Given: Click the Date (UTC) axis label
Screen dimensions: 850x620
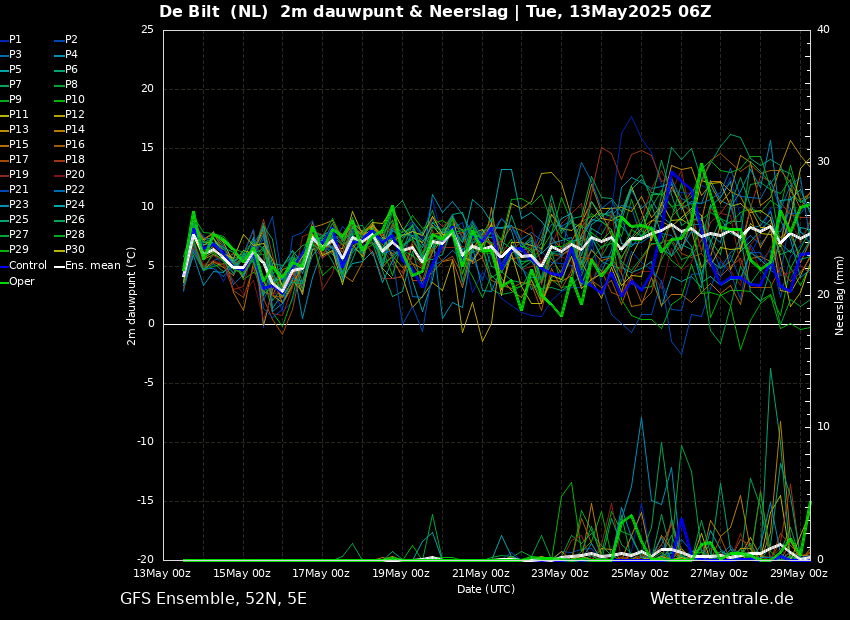Looking at the screenshot, I should click(x=486, y=589).
